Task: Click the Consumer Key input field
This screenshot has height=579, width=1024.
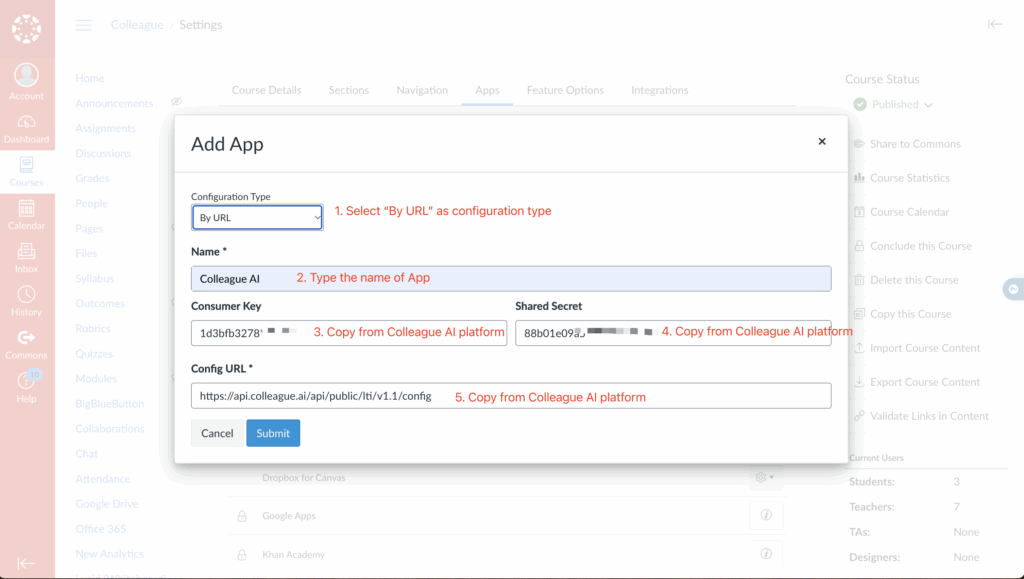Action: [x=348, y=333]
